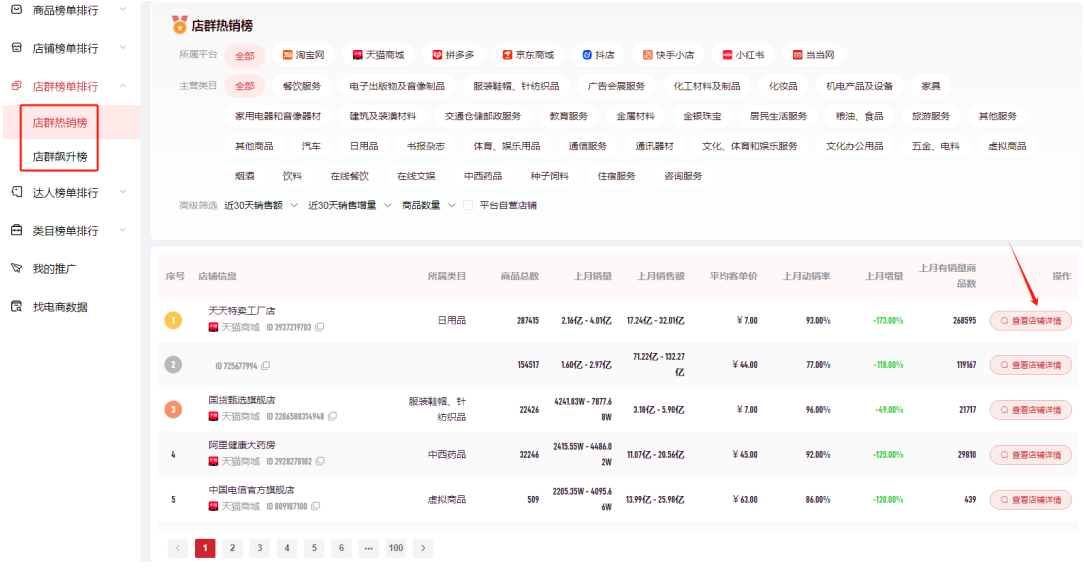Choose the 中西药品 category filter
The width and height of the screenshot is (1084, 568).
click(483, 176)
